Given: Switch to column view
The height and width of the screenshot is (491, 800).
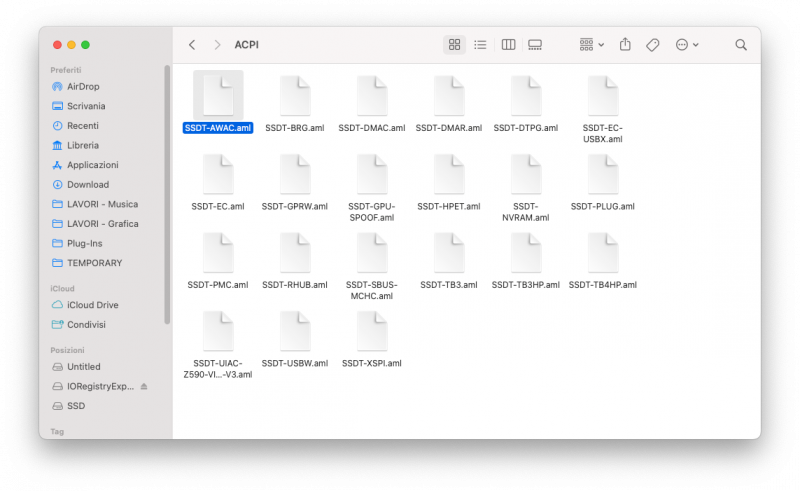Looking at the screenshot, I should 508,45.
